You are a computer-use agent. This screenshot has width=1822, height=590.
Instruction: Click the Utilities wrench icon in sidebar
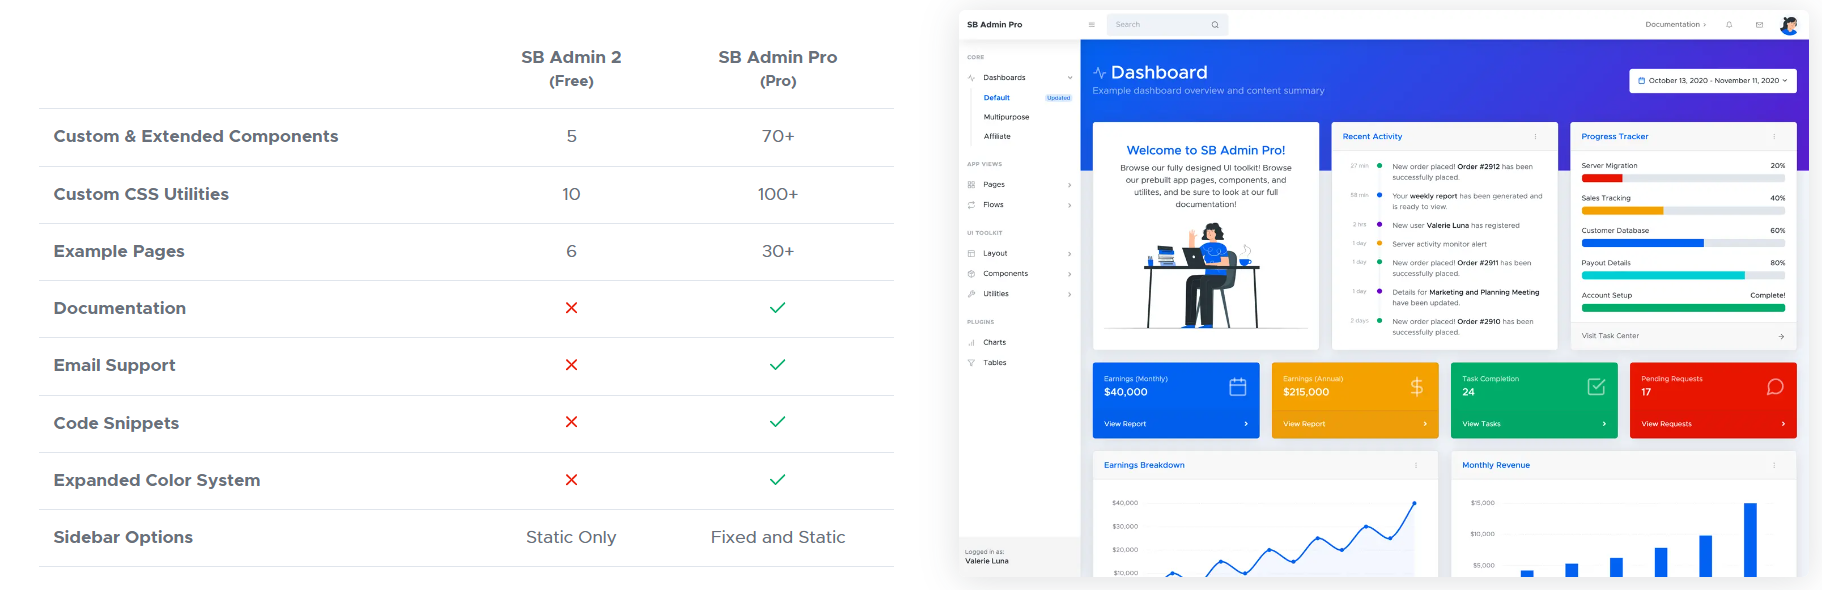click(971, 294)
